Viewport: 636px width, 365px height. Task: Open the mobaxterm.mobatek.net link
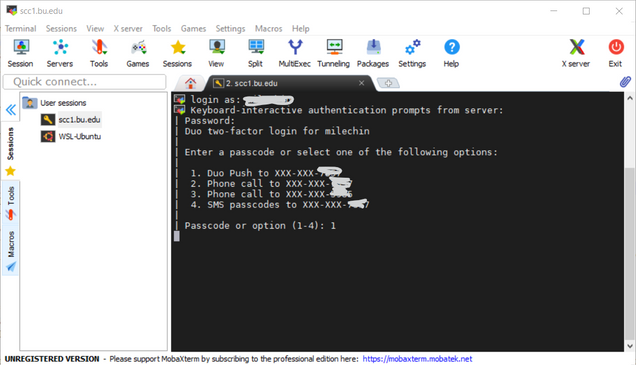click(417, 359)
